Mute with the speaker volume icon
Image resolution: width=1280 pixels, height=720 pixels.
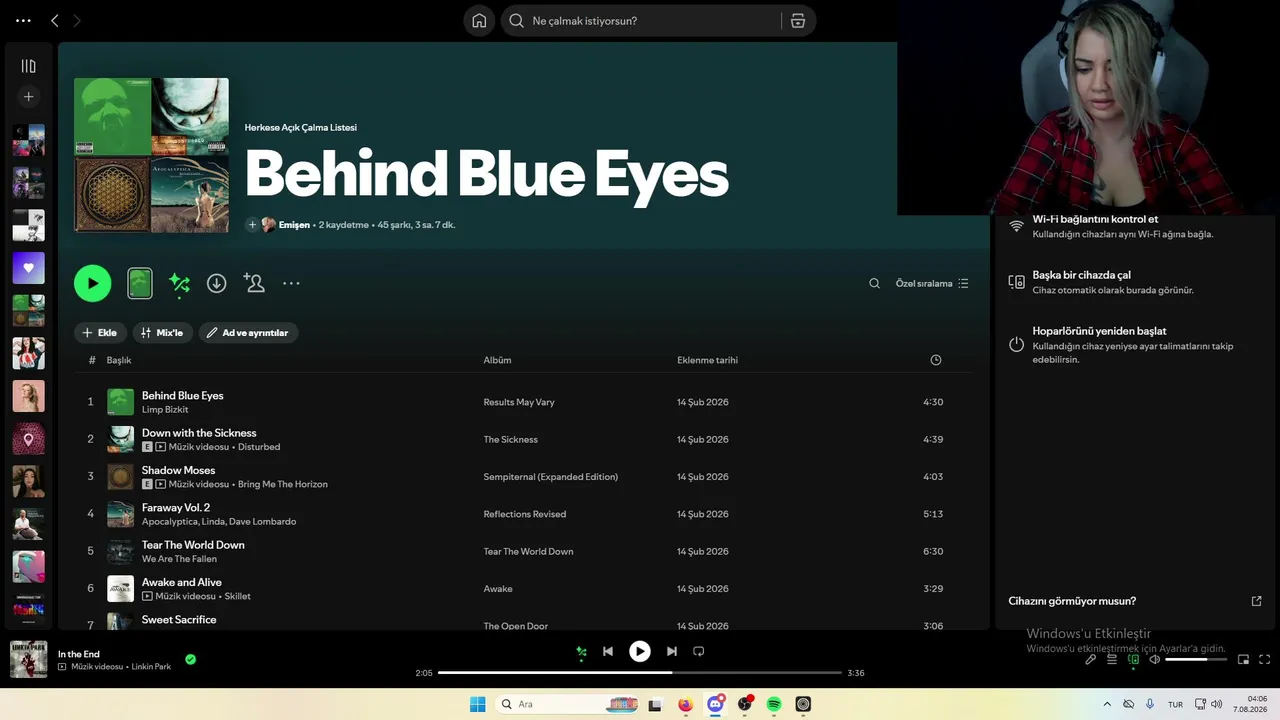point(1154,659)
